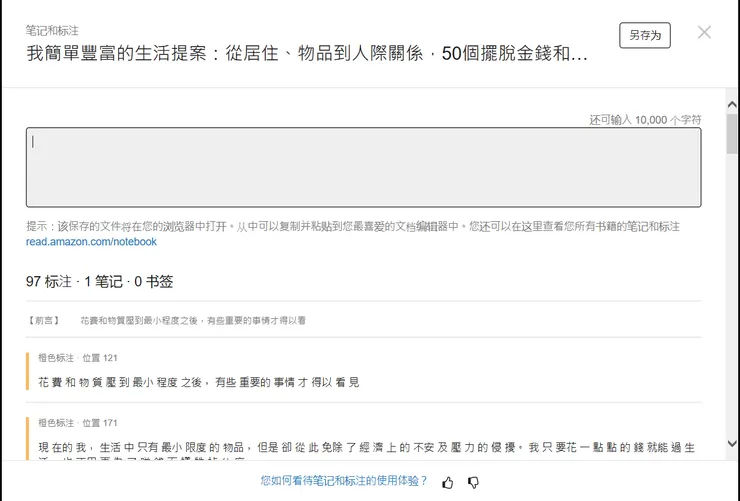Viewport: 740px width, 501px height.
Task: Open the read.amazon.com/notebook link
Action: pos(91,242)
